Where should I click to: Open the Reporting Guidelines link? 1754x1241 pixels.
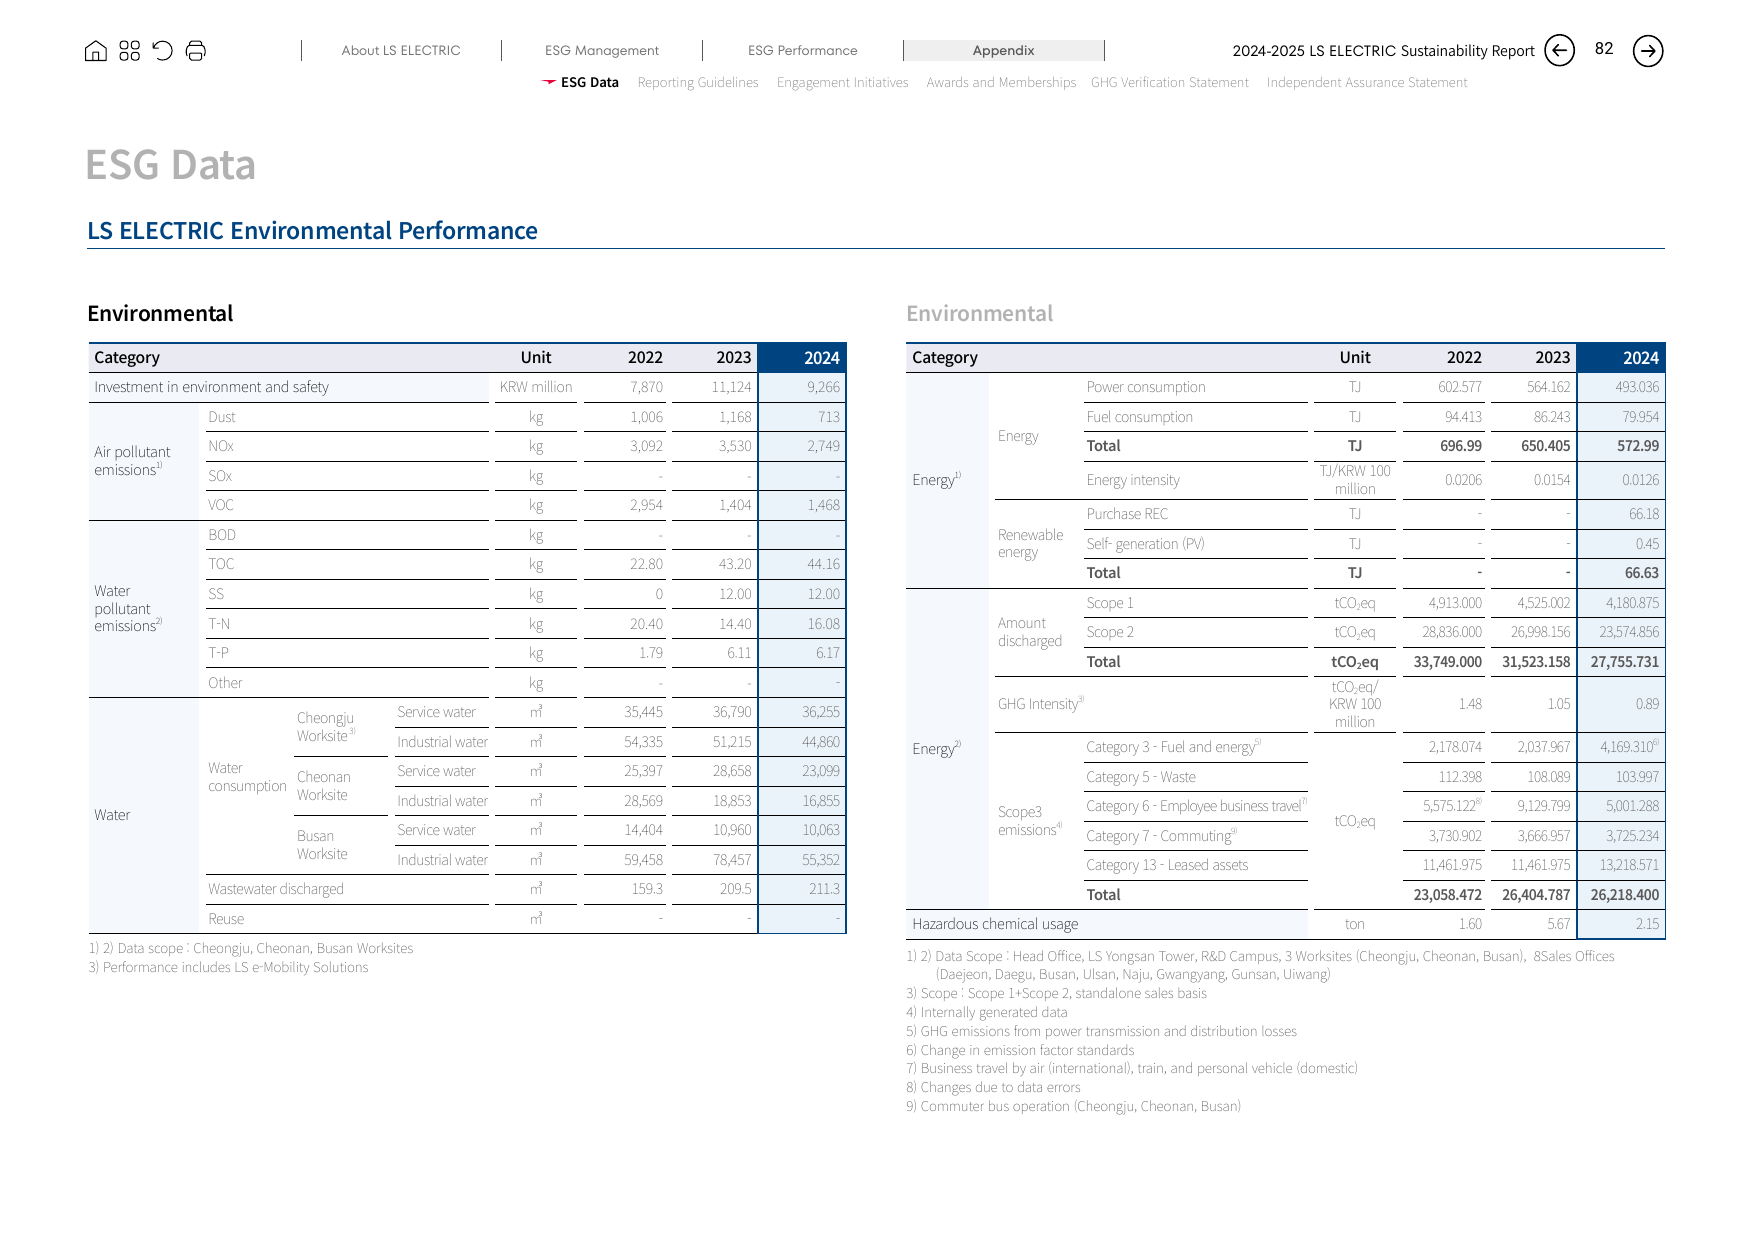pos(698,82)
